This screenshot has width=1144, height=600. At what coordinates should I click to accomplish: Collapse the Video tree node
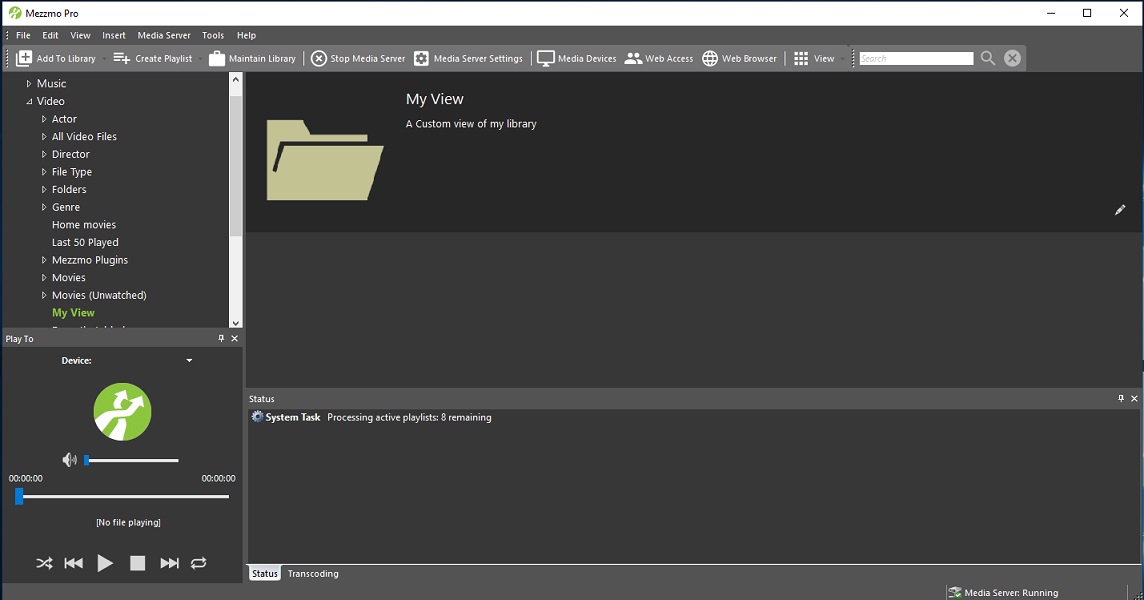point(29,101)
